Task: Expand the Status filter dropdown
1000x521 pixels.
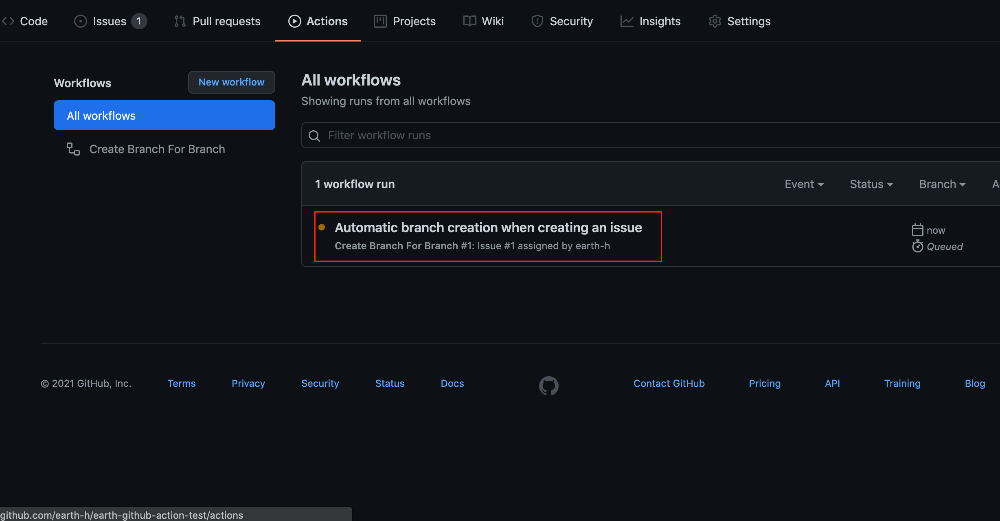Action: point(871,184)
